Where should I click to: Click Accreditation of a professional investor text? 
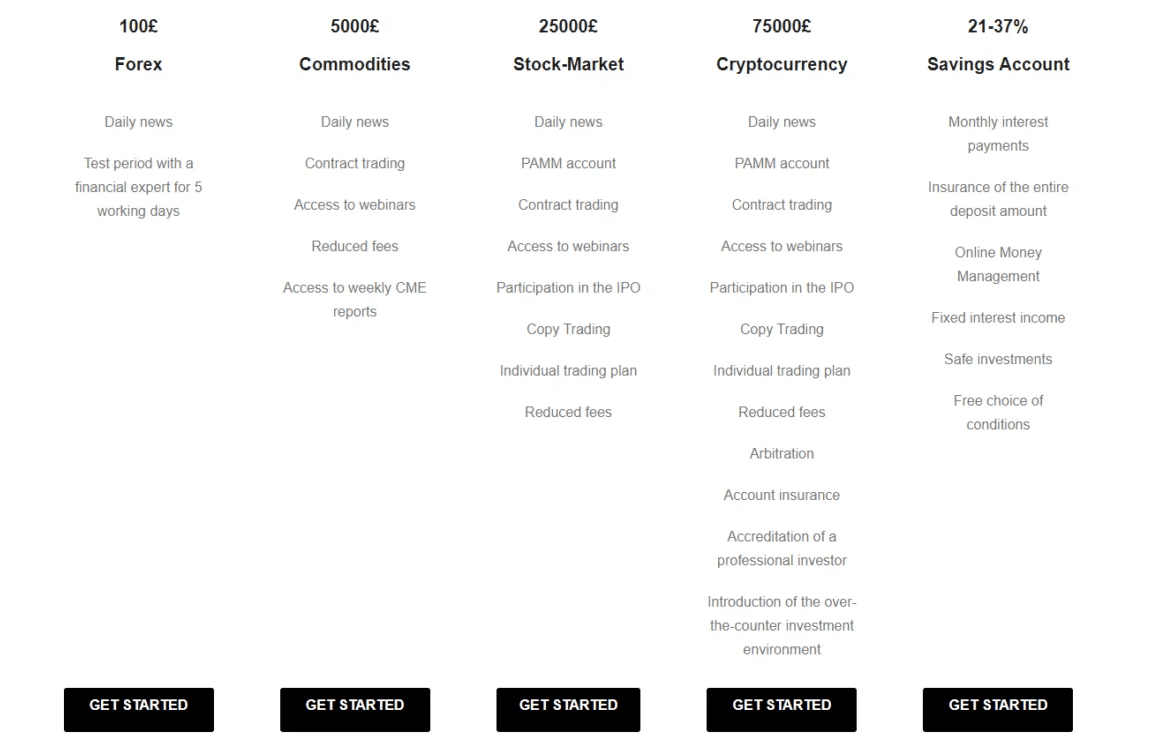[782, 548]
